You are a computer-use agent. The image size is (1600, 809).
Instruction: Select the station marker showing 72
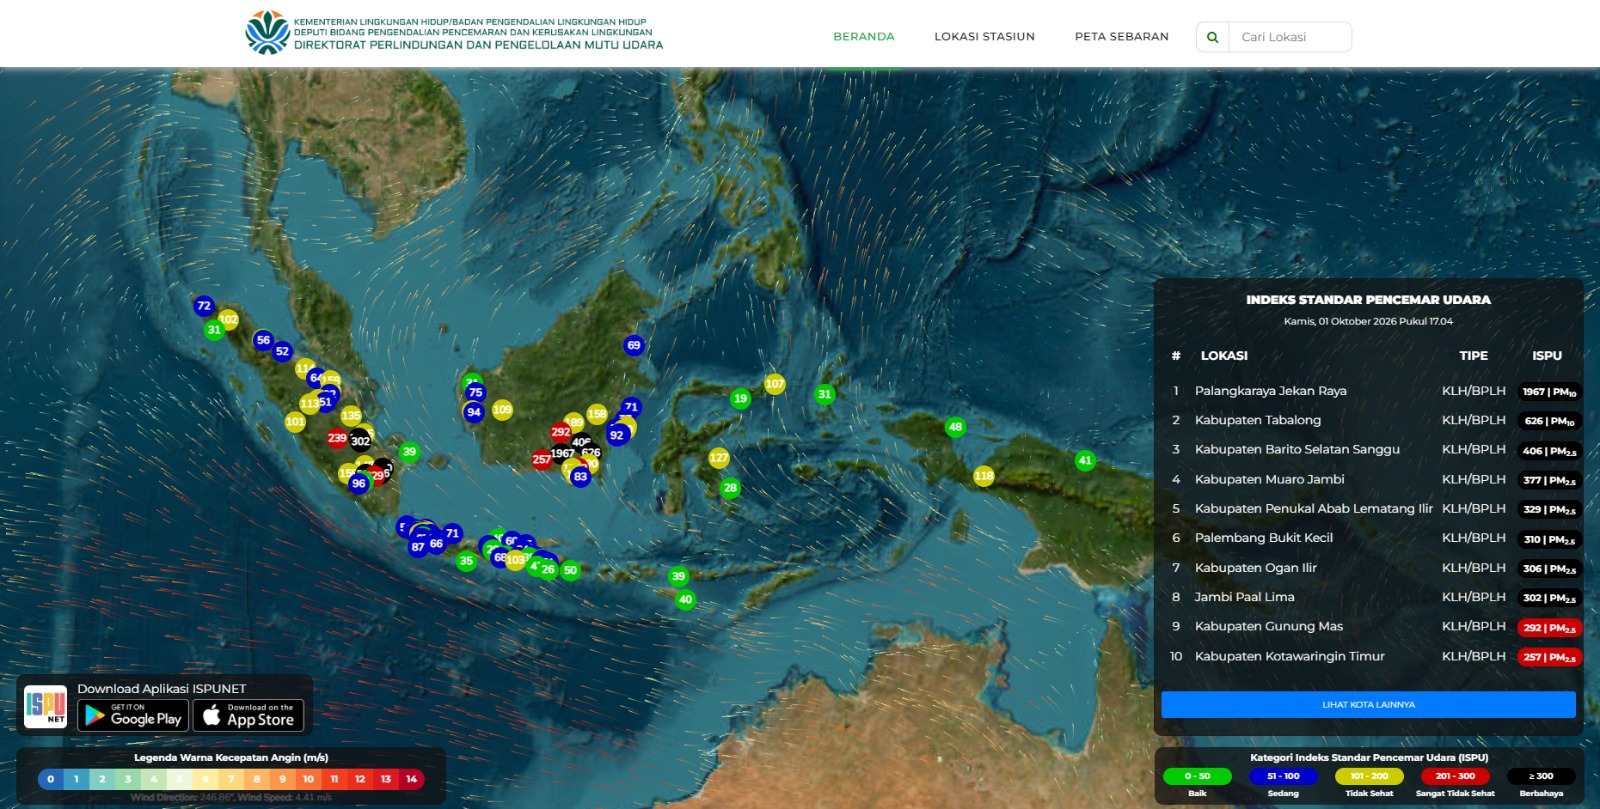coord(204,306)
